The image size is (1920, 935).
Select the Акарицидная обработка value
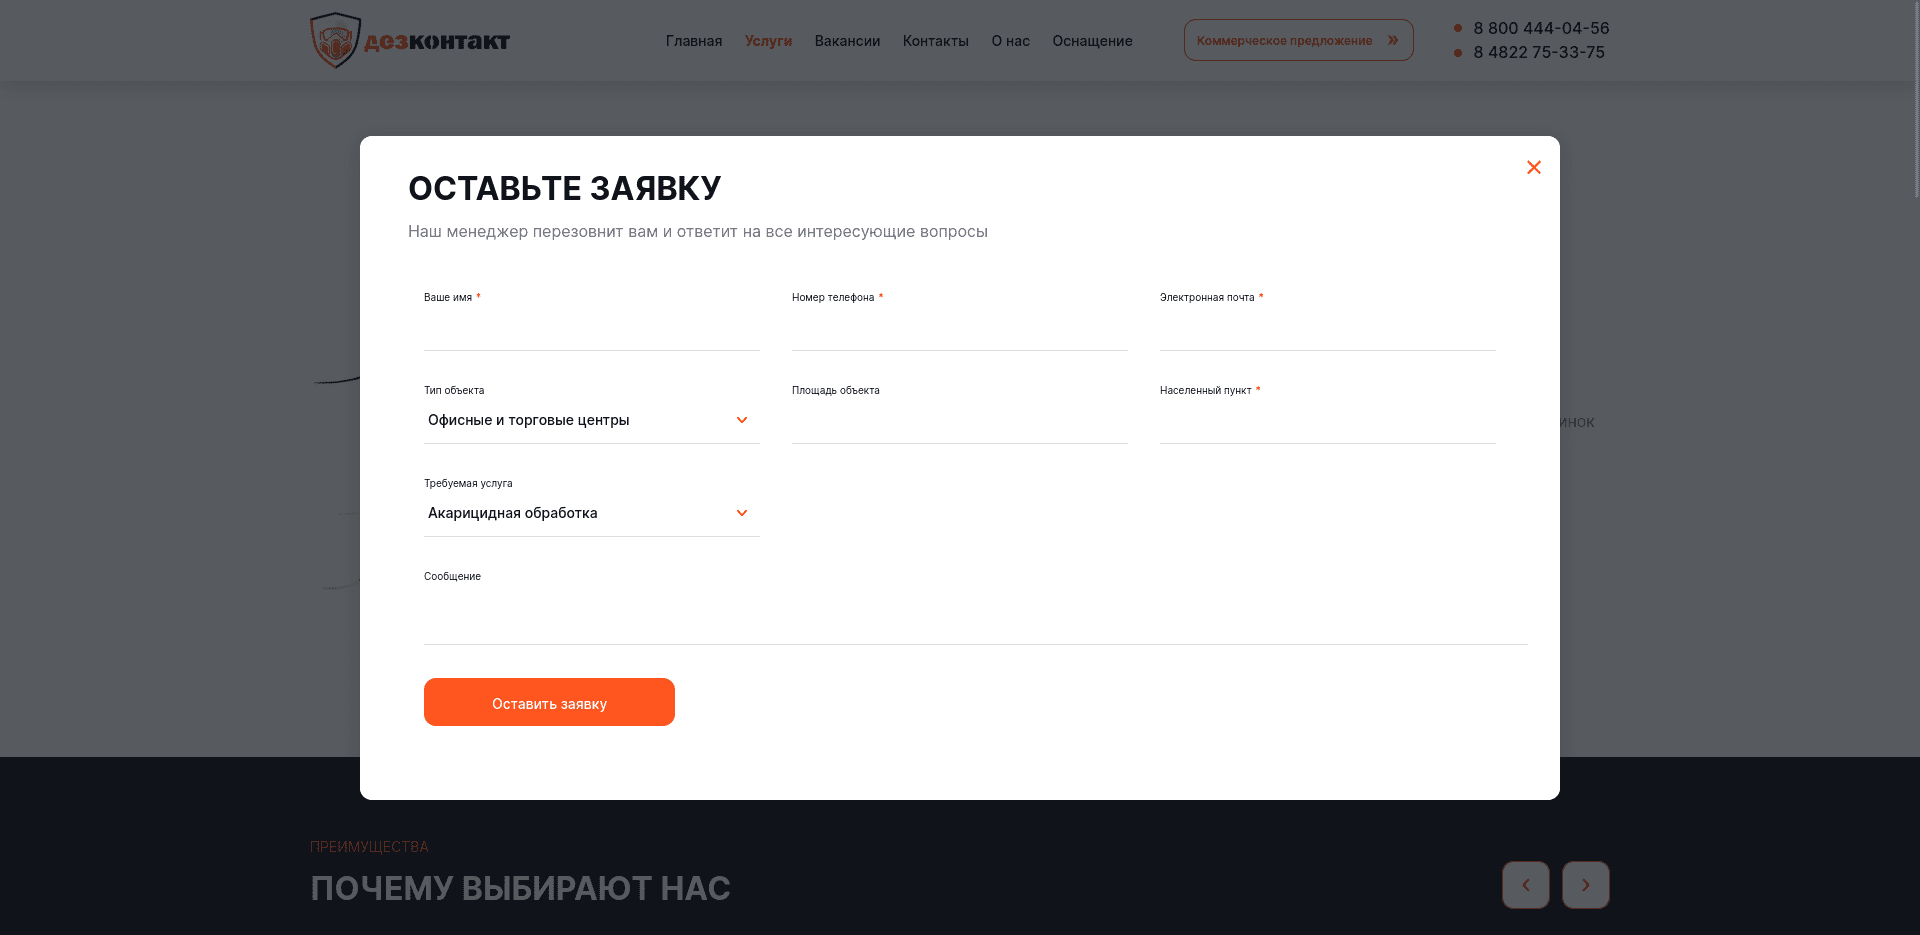click(513, 513)
